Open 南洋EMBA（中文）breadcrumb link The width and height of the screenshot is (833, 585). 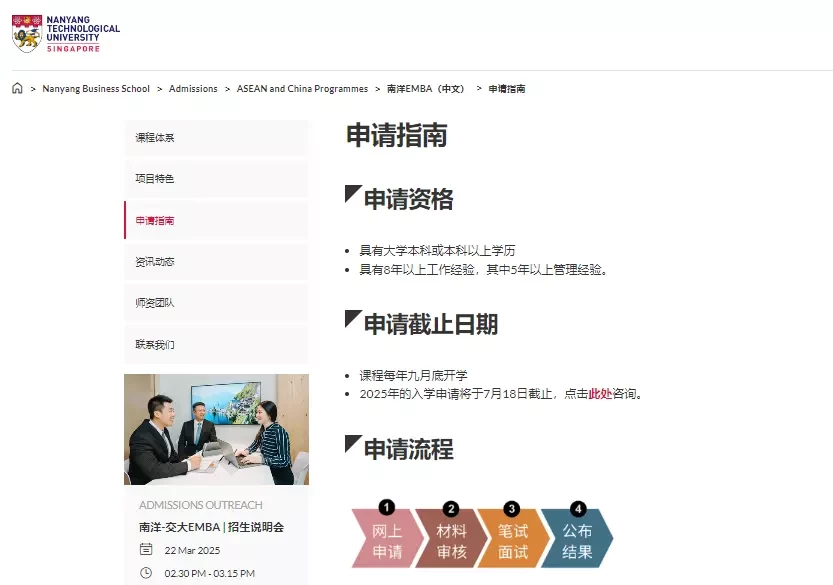click(x=426, y=89)
